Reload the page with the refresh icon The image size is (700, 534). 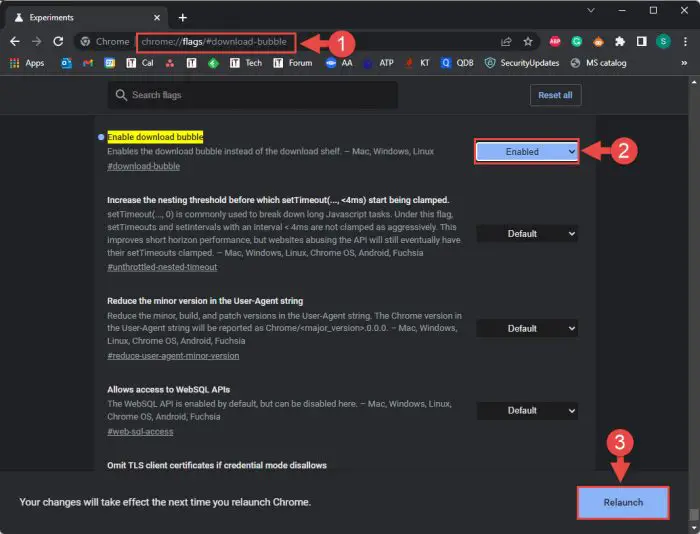58,42
